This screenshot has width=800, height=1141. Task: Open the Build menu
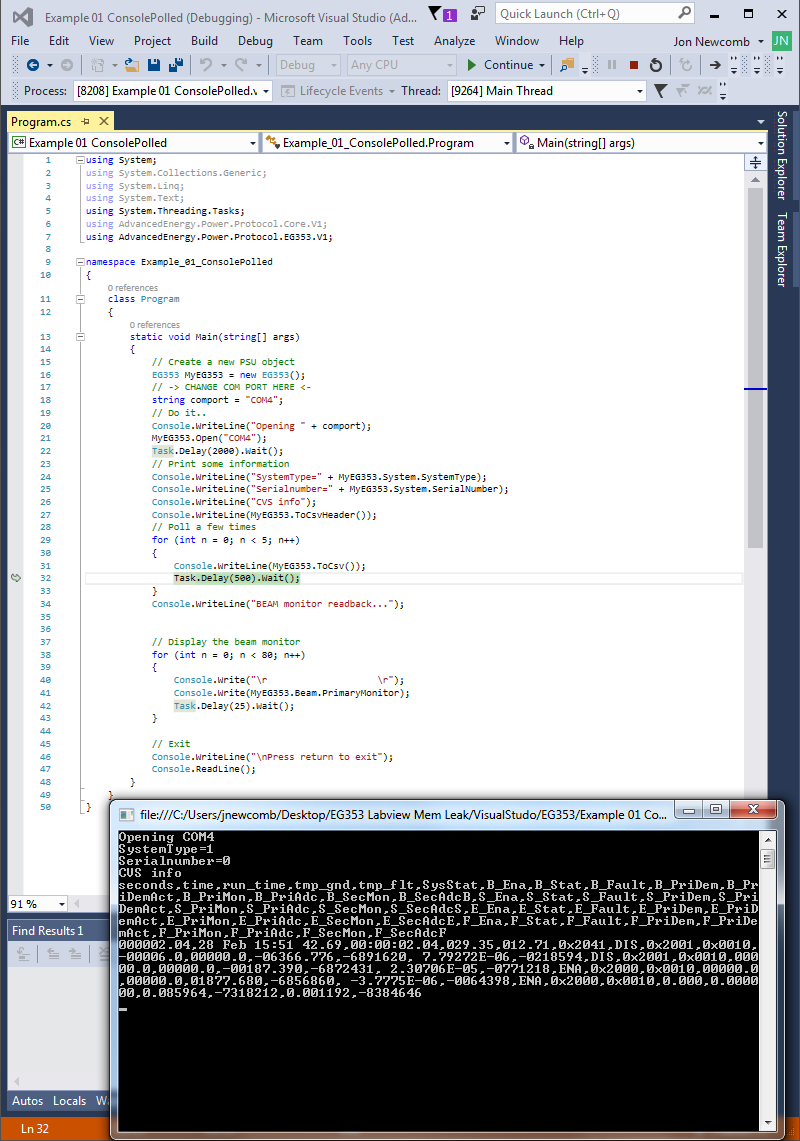point(205,41)
